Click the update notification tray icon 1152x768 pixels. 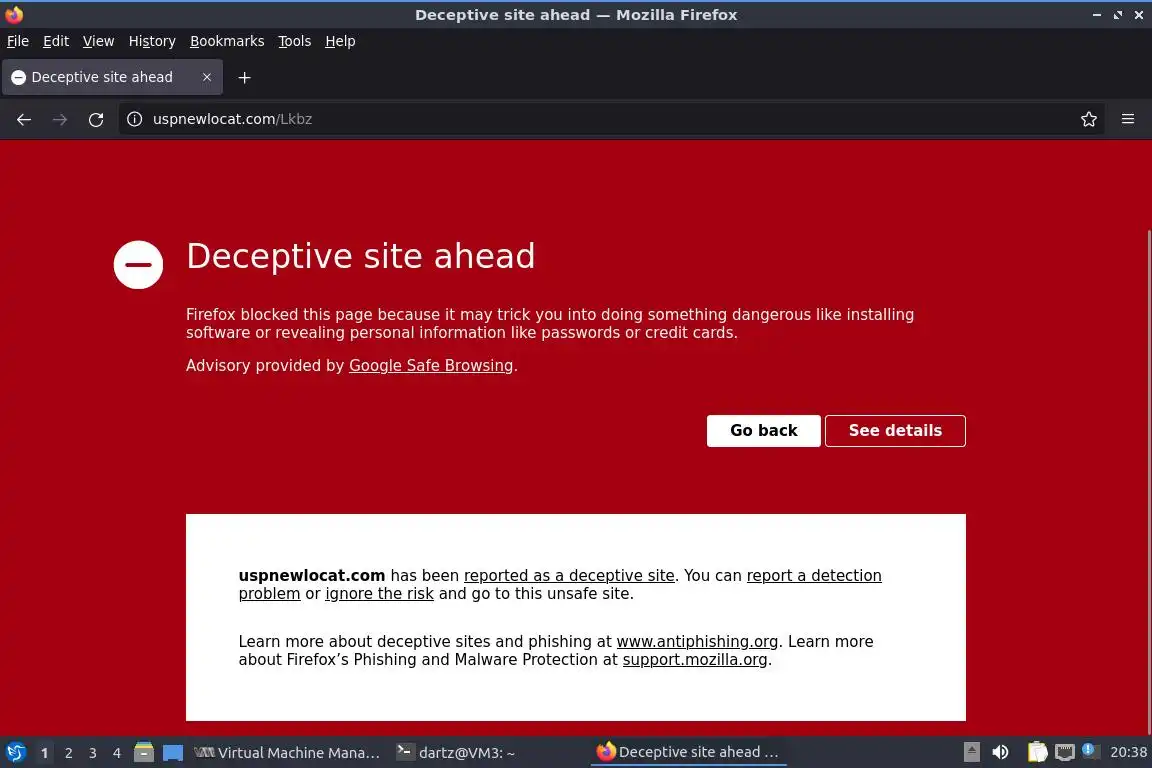pyautogui.click(x=1090, y=751)
